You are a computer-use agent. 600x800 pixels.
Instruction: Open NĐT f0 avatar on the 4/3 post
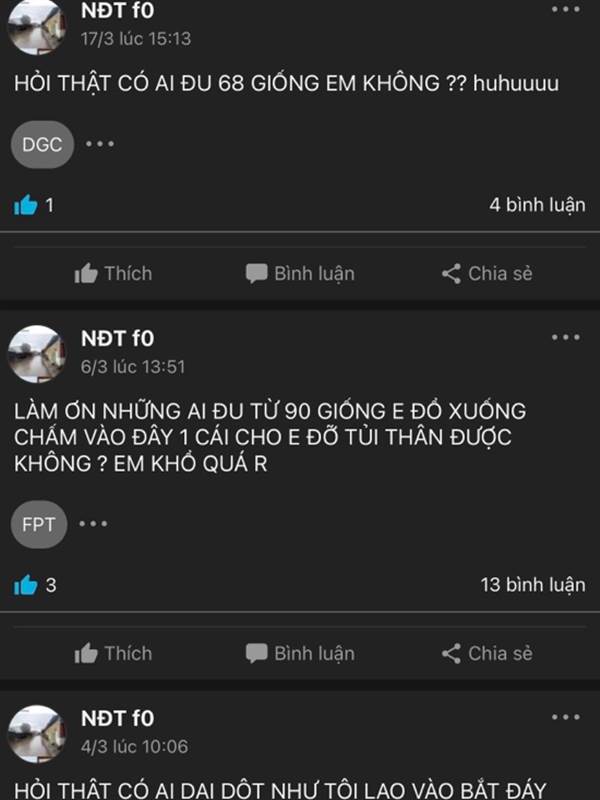pyautogui.click(x=36, y=734)
